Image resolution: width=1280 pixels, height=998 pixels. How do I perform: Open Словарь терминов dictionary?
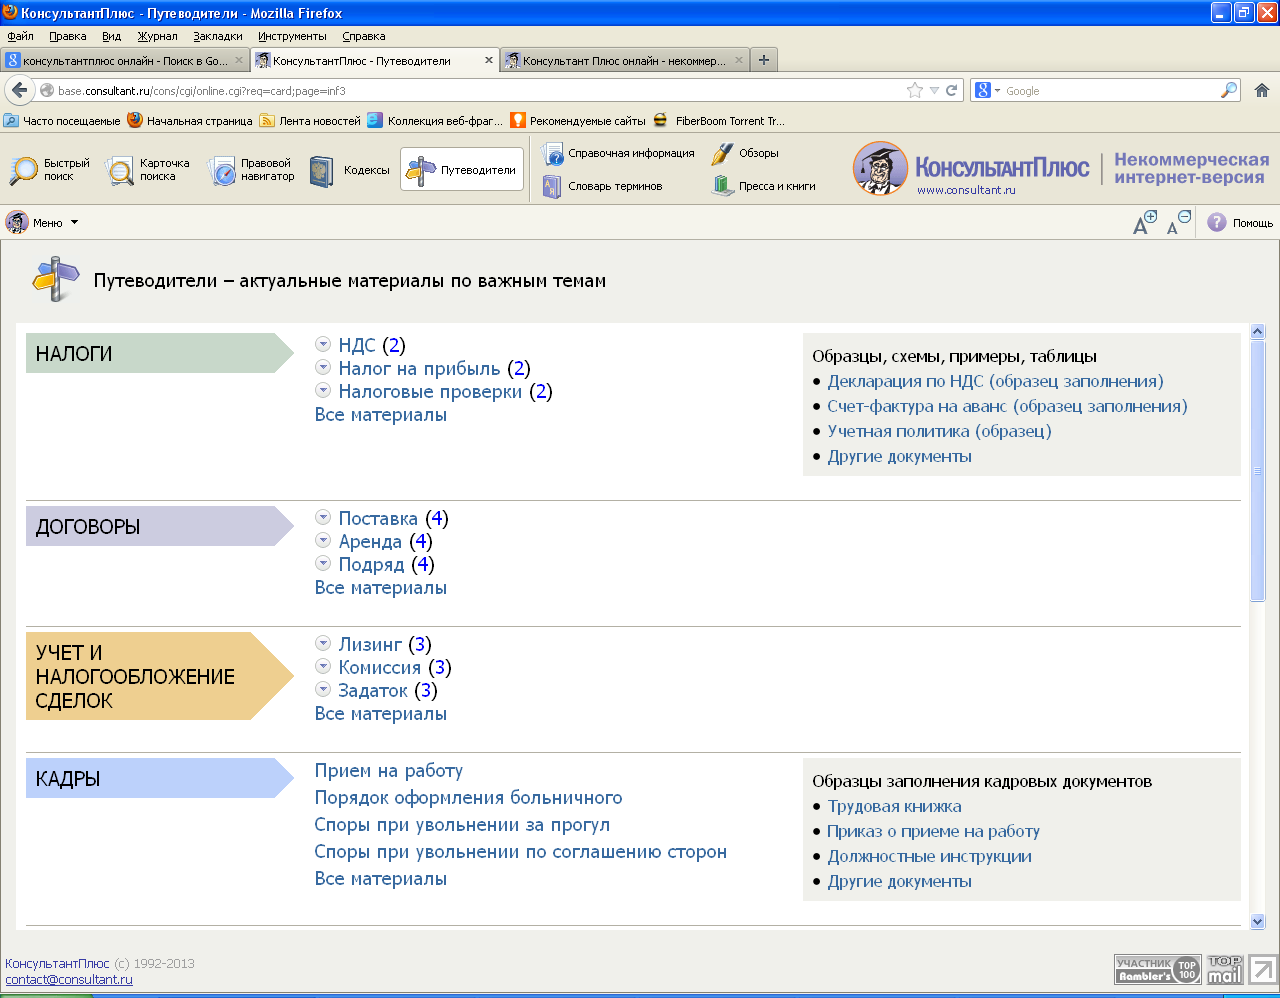[602, 186]
